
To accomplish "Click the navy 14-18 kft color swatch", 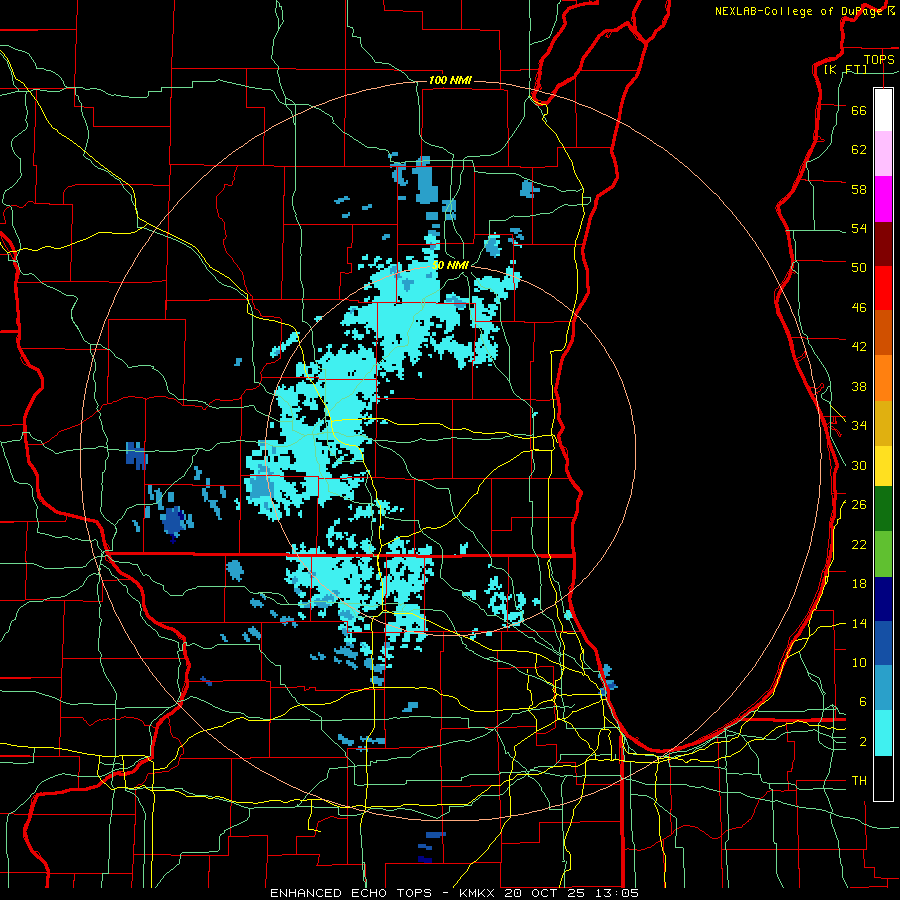I will (x=883, y=599).
